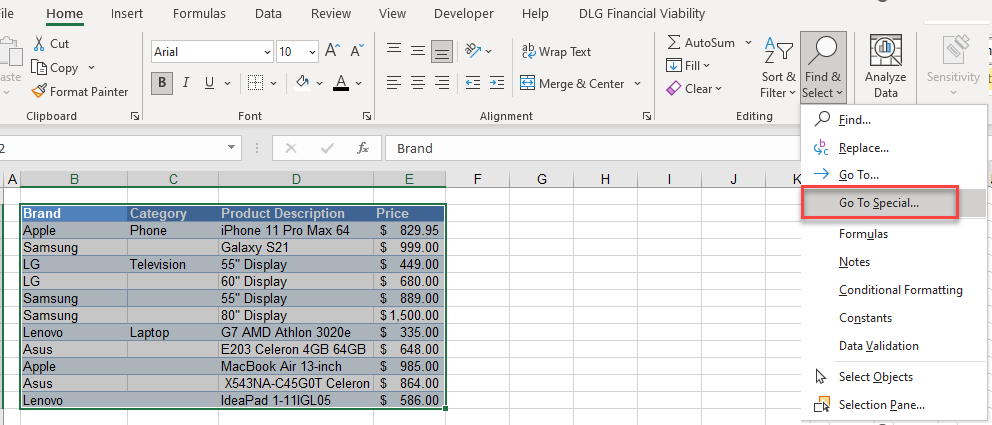Screen dimensions: 992x425
Task: Click the Center align icon
Action: (x=418, y=83)
